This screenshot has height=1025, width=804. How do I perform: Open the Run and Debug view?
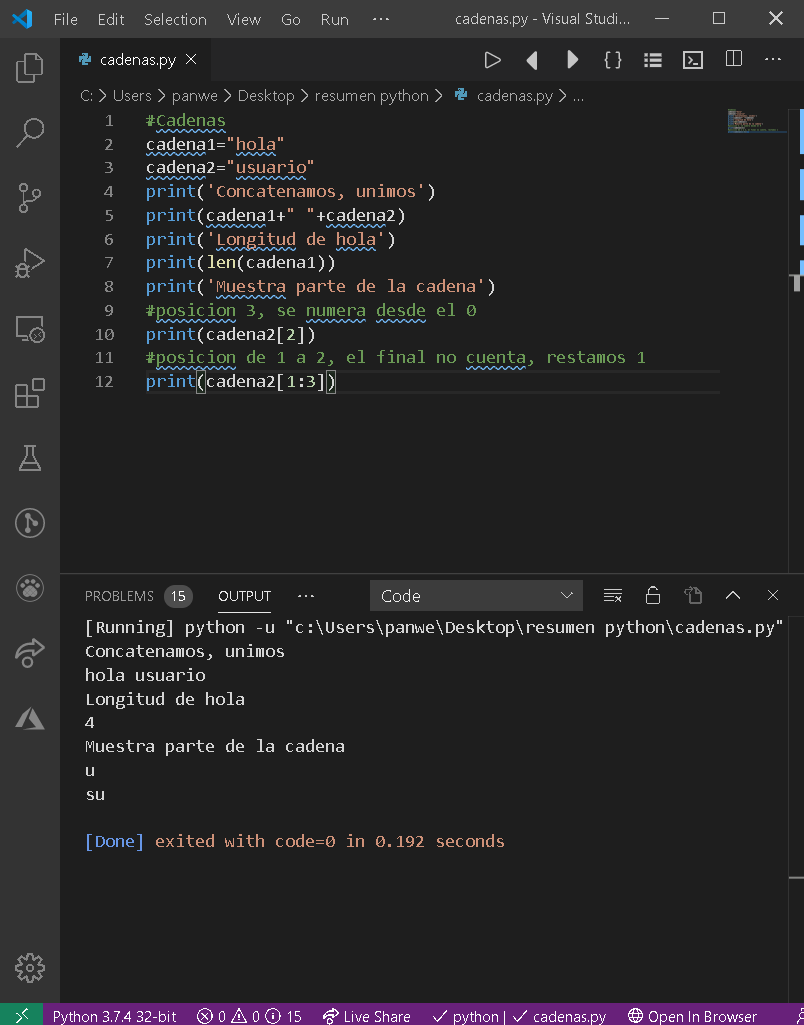click(29, 263)
